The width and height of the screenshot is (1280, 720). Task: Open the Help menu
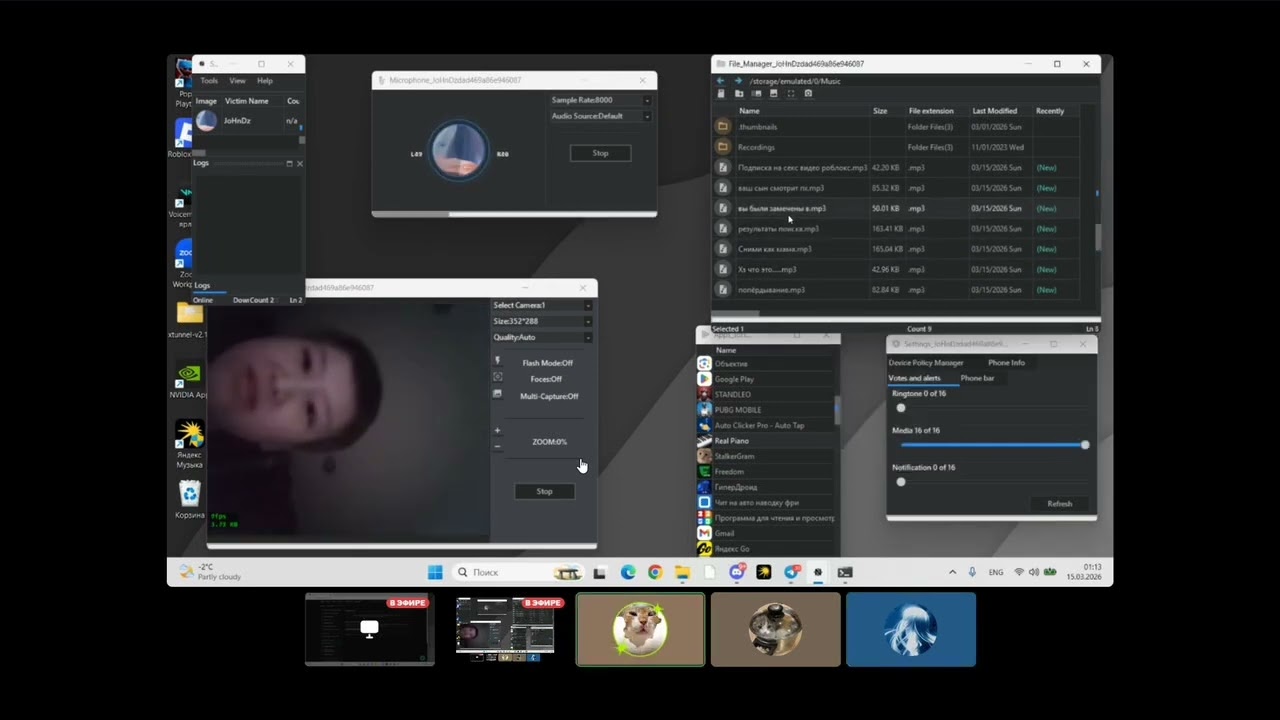265,81
